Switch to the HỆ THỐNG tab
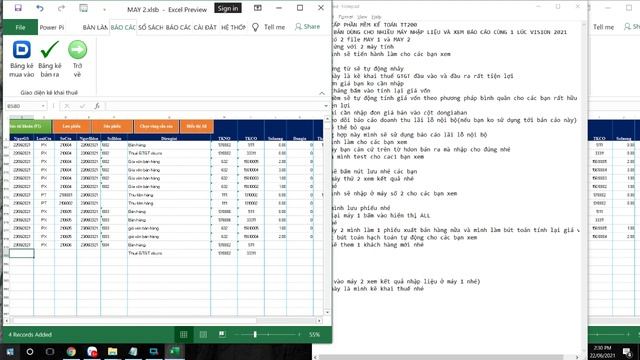 tap(233, 27)
